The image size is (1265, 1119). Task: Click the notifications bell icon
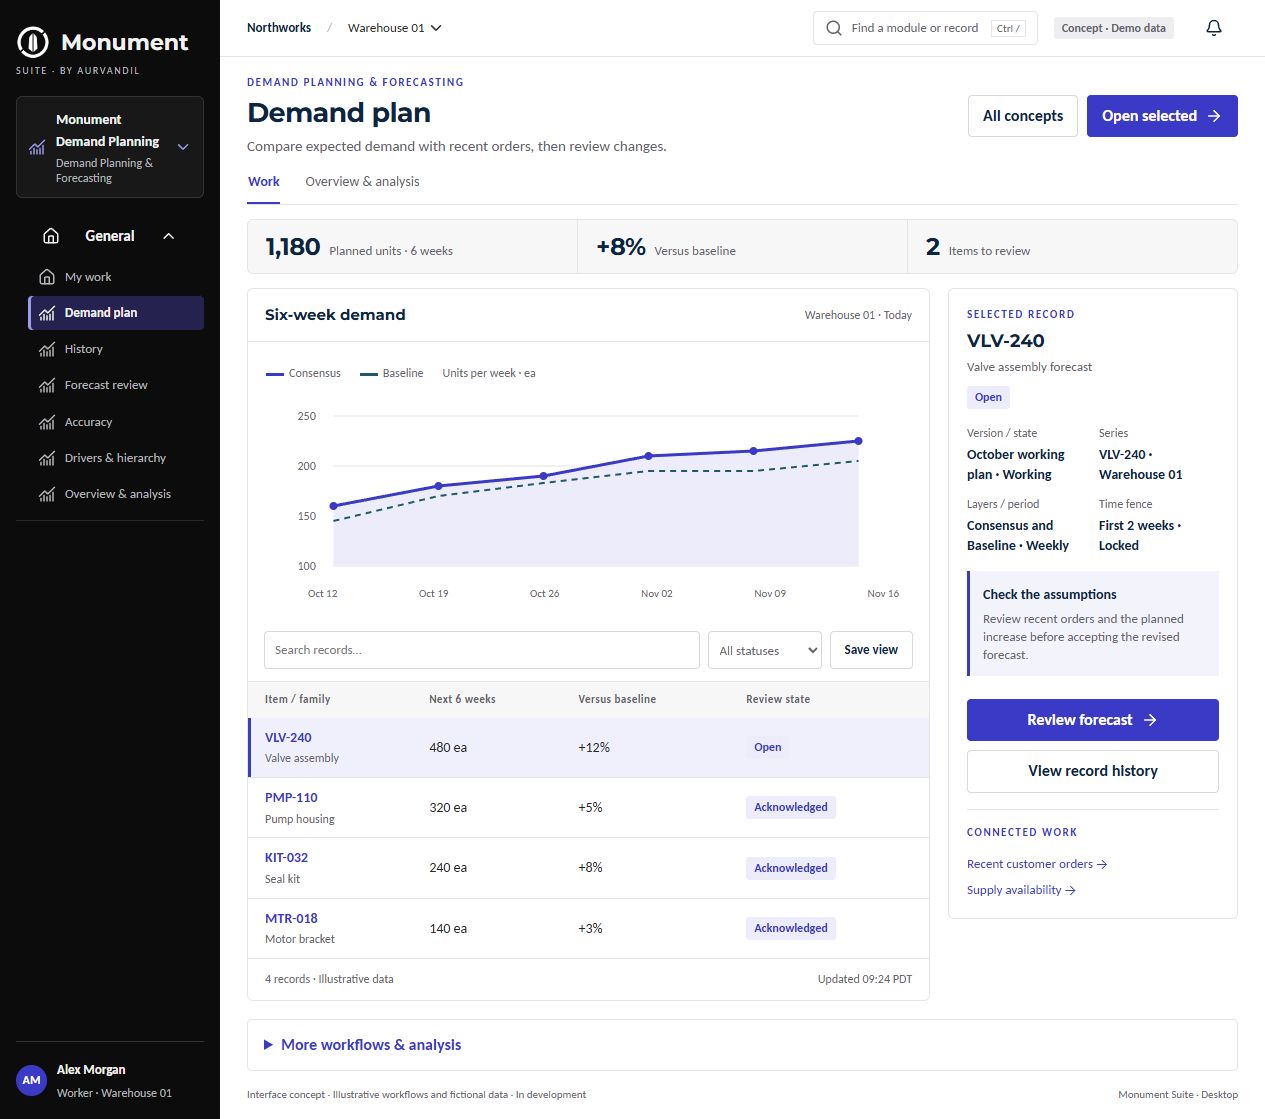point(1214,28)
